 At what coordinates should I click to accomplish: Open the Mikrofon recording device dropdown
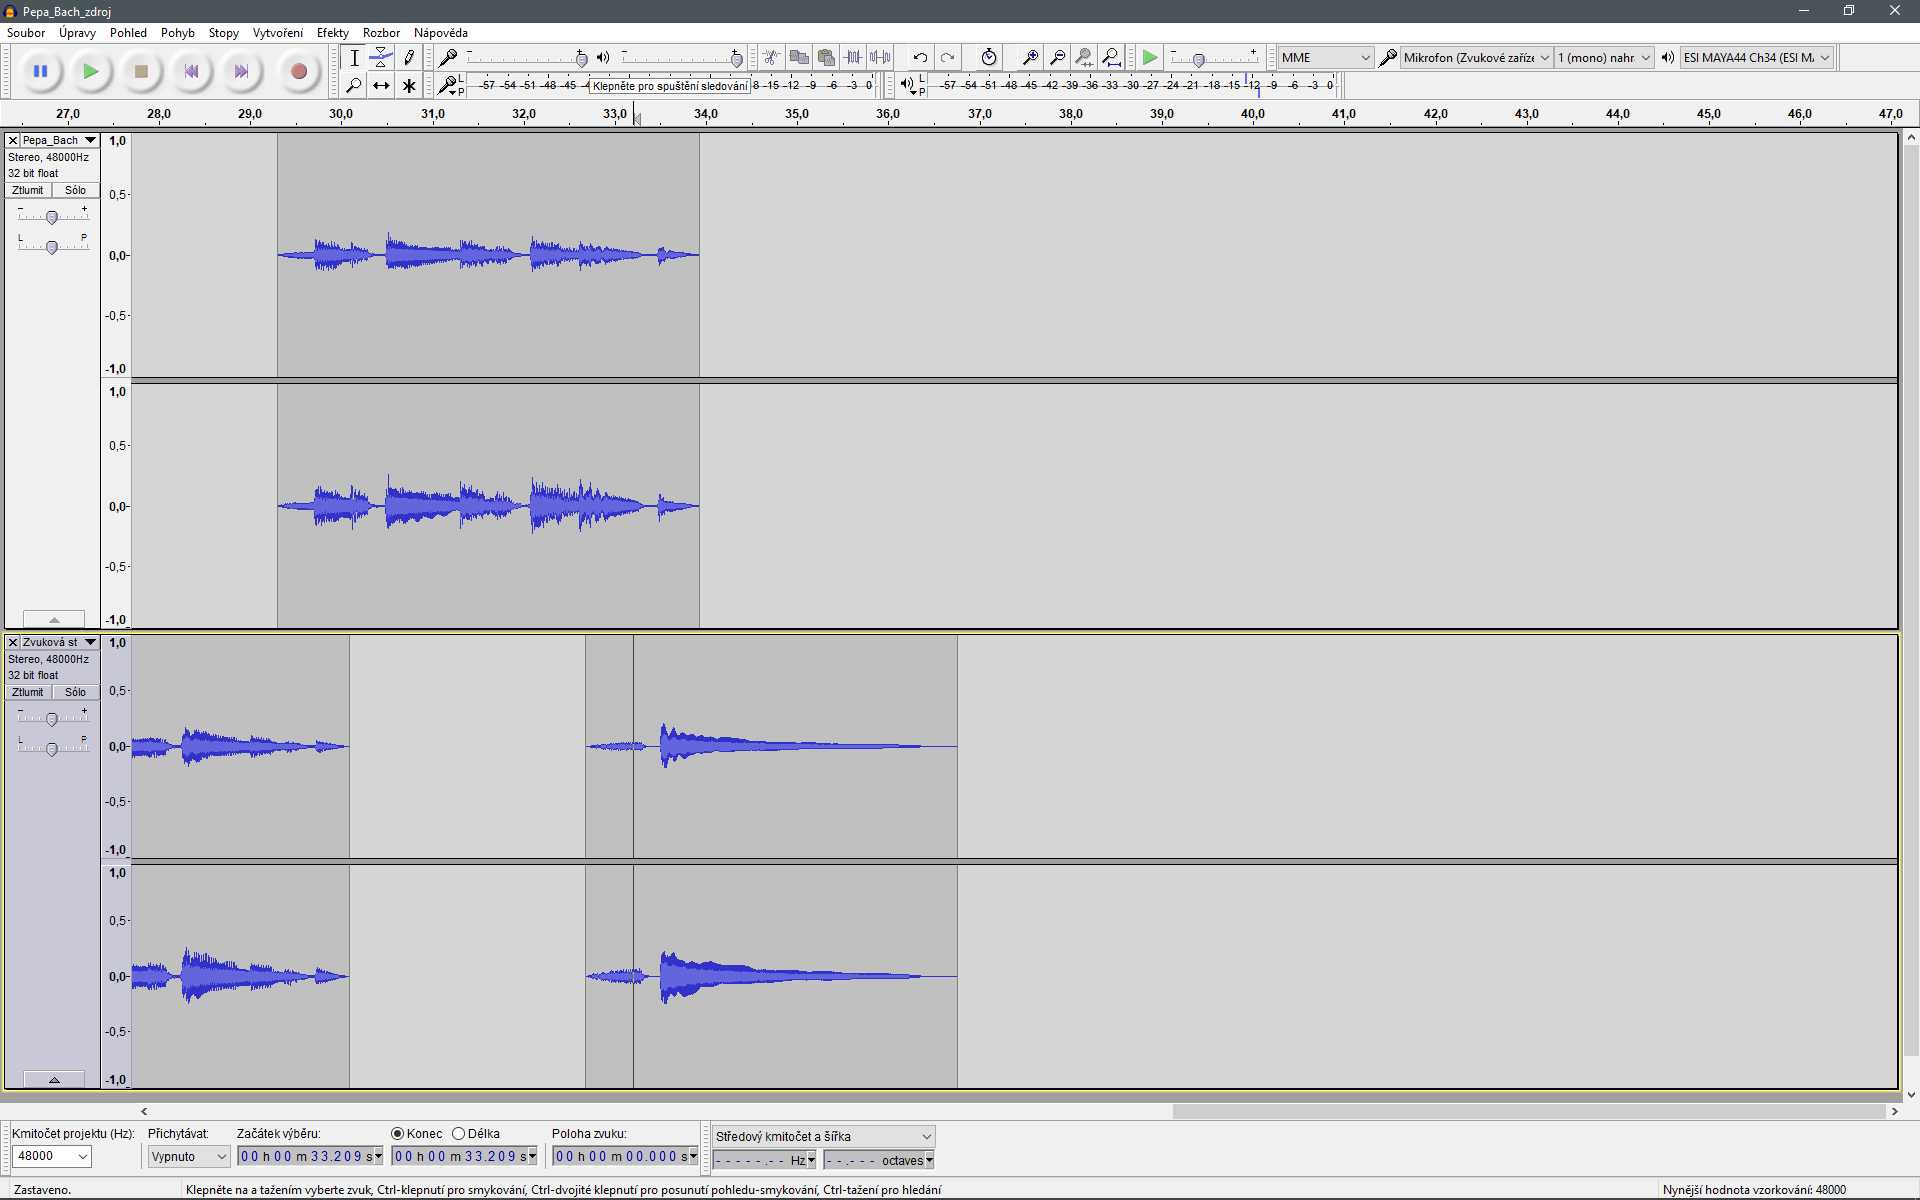click(x=1476, y=57)
